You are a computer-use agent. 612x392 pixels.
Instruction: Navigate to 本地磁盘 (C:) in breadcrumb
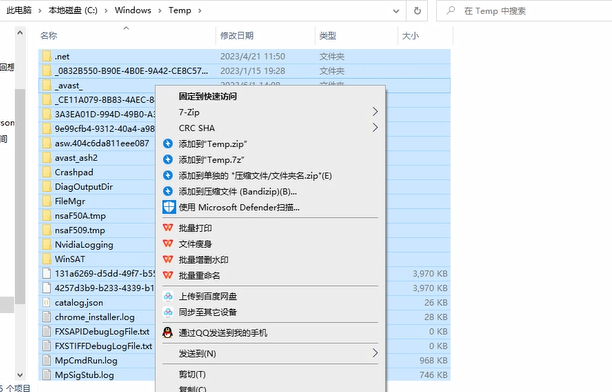(73, 11)
